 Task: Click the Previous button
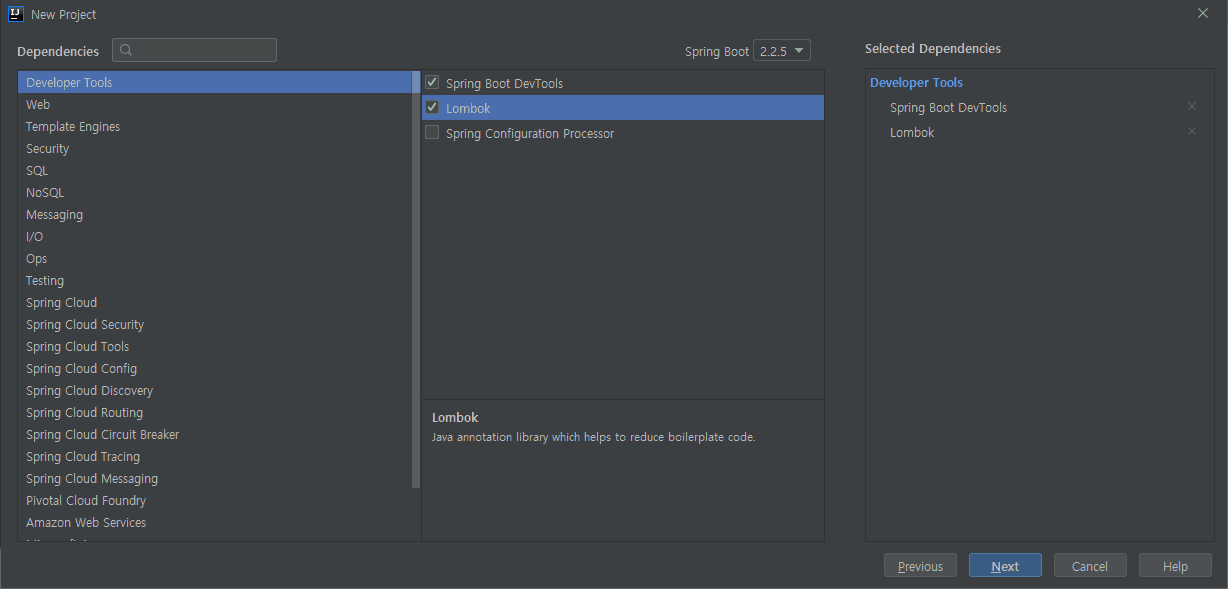point(920,566)
